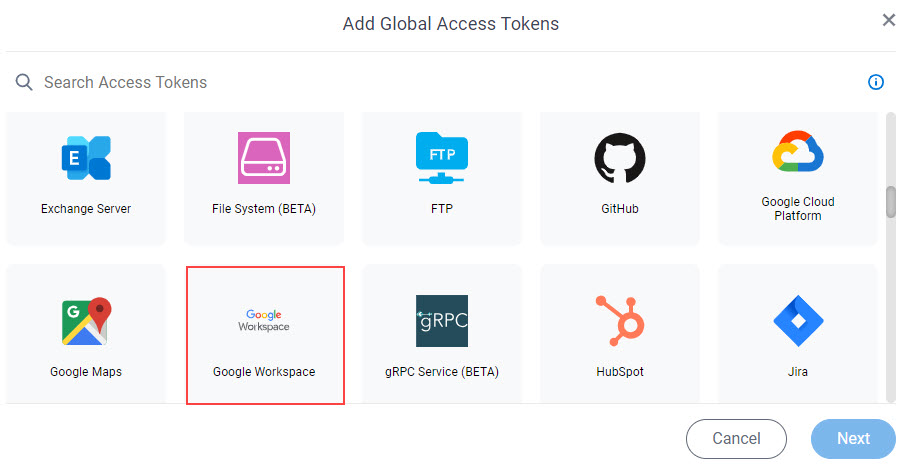Focus the Search Access Tokens field
Screen dimensions: 903x464
point(438,82)
